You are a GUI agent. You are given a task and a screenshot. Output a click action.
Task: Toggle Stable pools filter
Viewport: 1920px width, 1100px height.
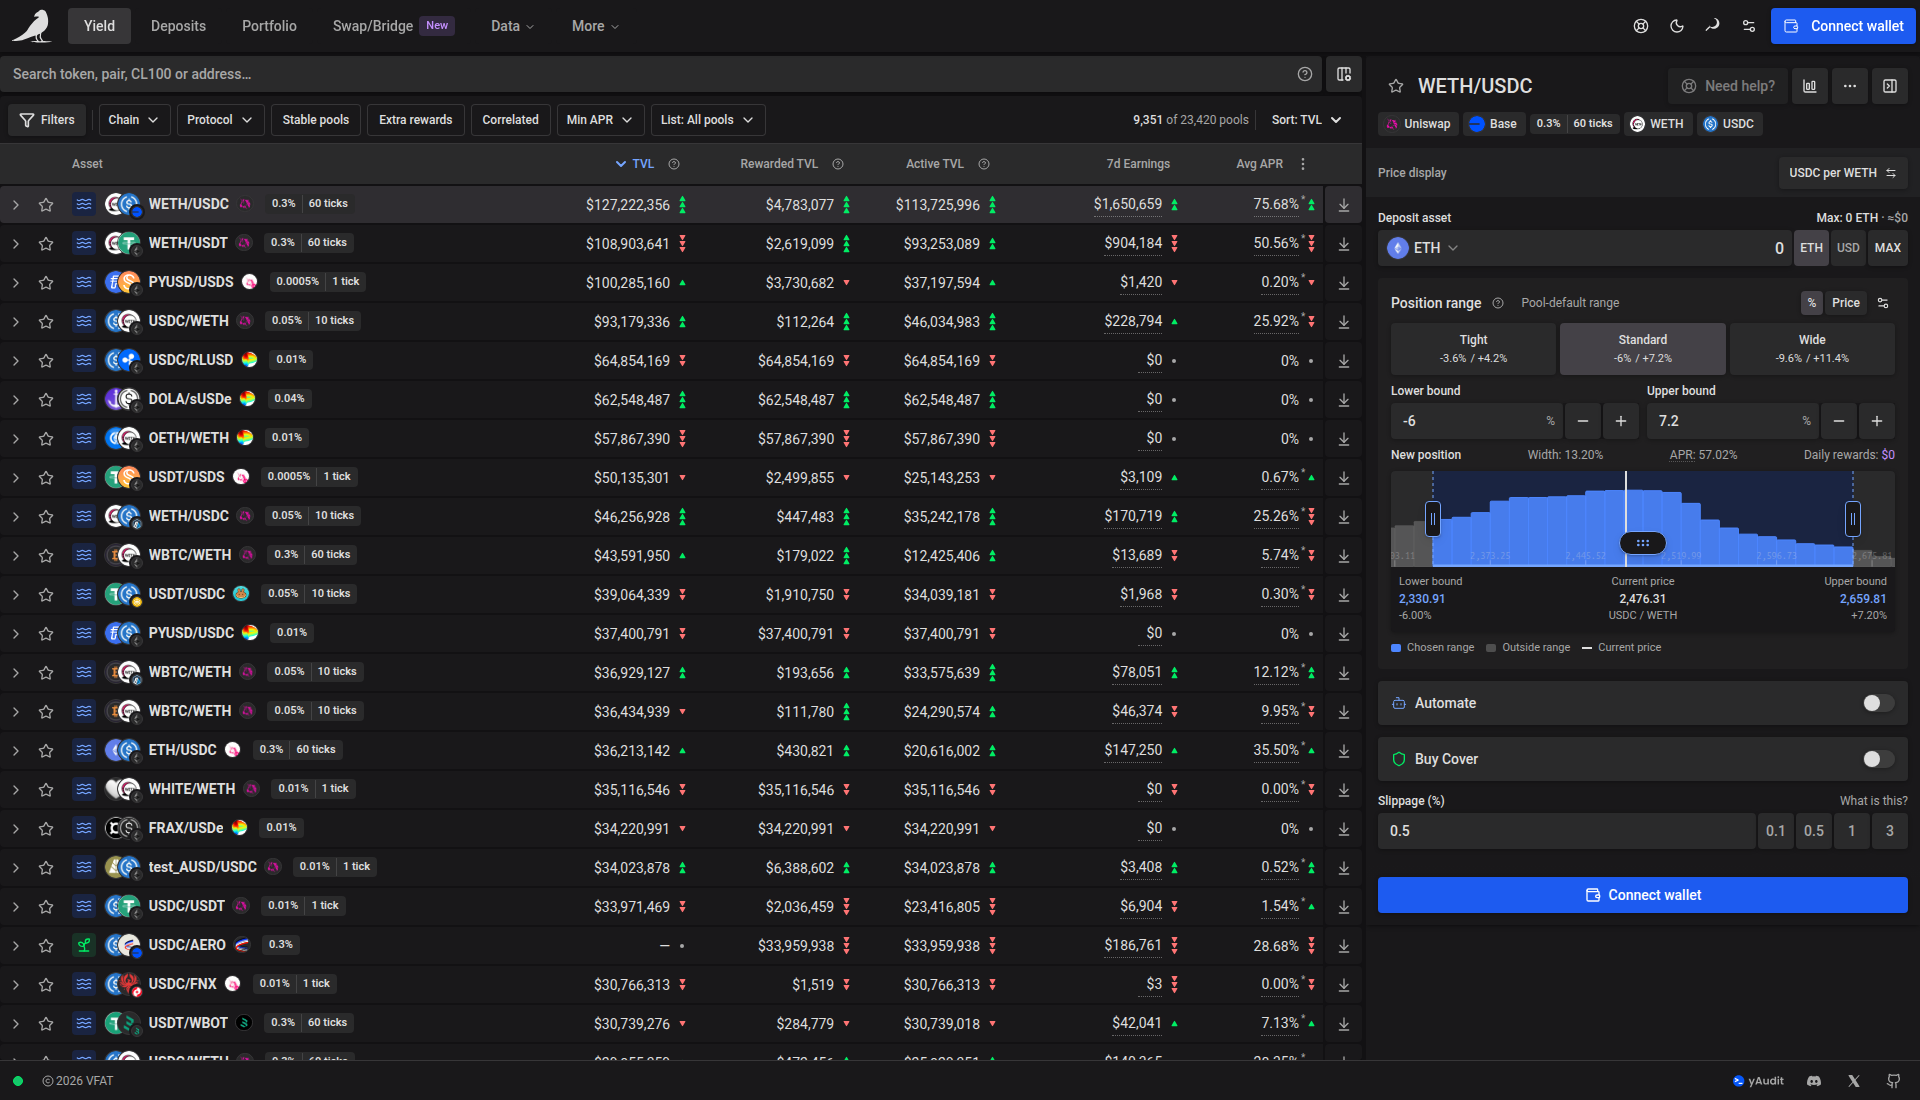click(x=316, y=120)
